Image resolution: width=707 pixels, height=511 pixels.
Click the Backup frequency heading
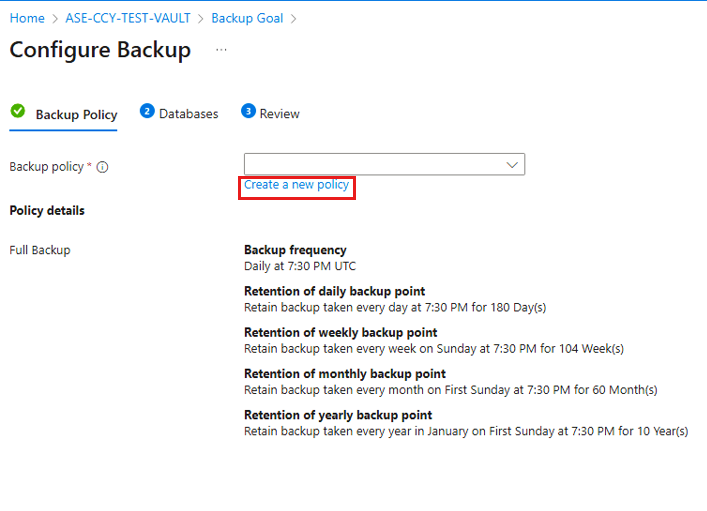tap(295, 250)
